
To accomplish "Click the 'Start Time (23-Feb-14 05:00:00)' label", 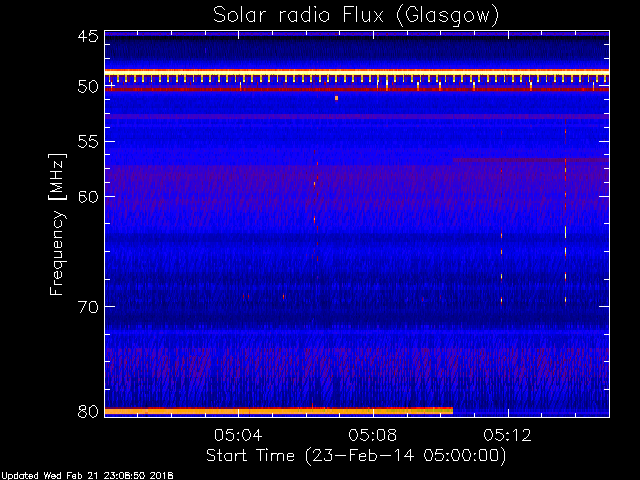I will coord(356,456).
